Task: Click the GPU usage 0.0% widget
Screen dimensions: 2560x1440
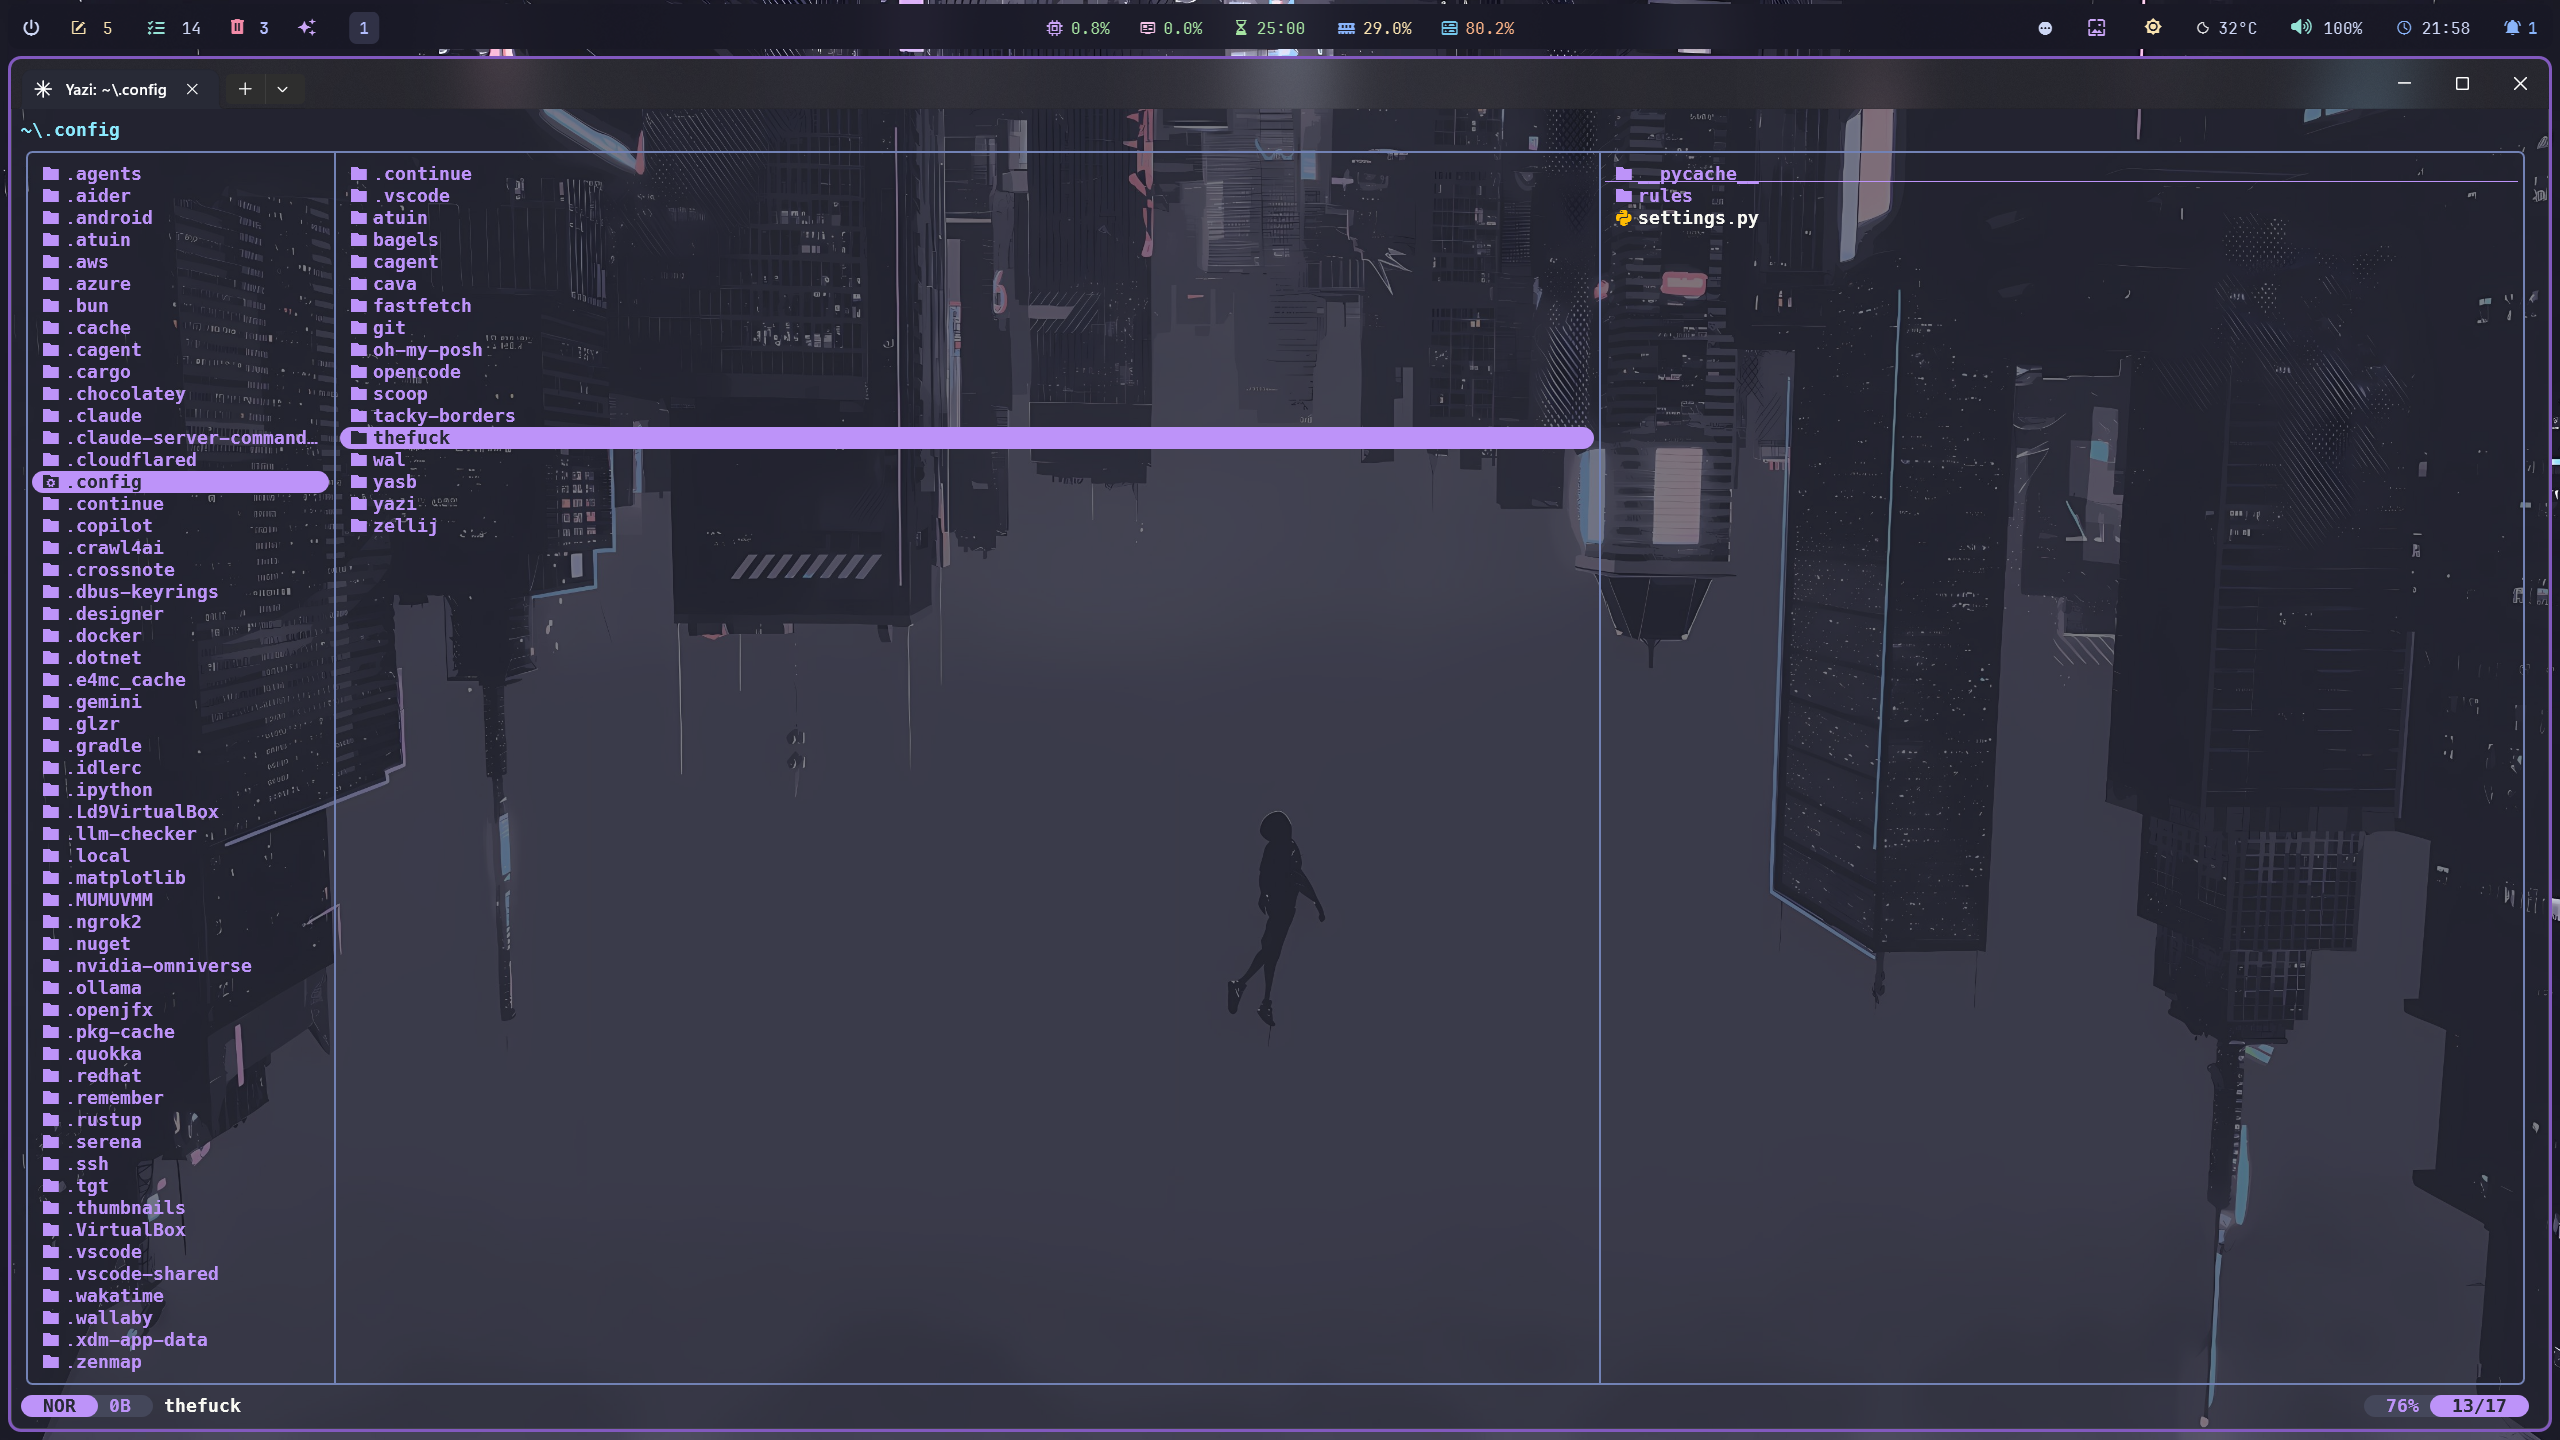Action: pos(1171,28)
